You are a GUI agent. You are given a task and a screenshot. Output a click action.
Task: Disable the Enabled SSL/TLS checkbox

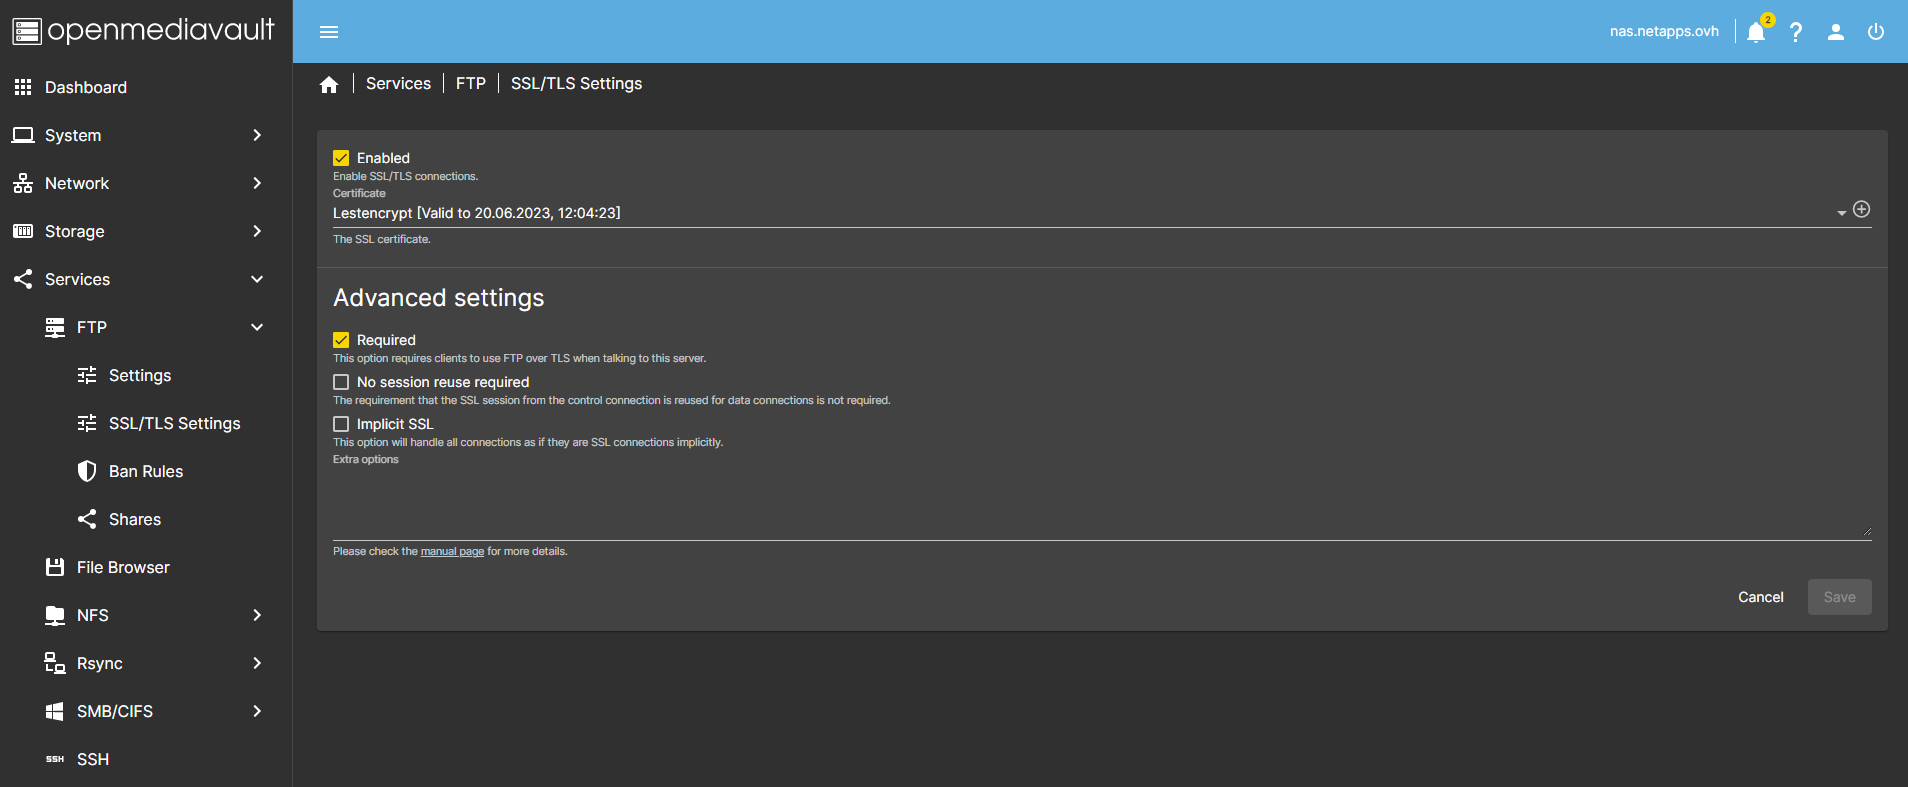(341, 158)
